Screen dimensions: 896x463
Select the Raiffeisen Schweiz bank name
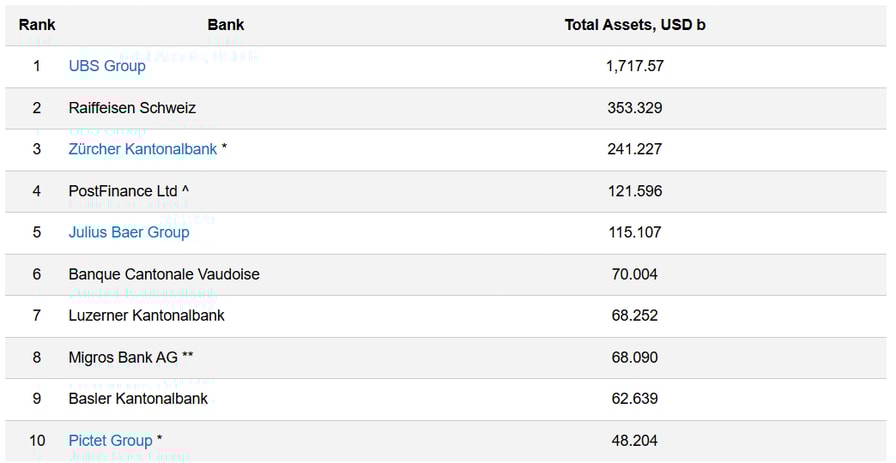pyautogui.click(x=132, y=108)
